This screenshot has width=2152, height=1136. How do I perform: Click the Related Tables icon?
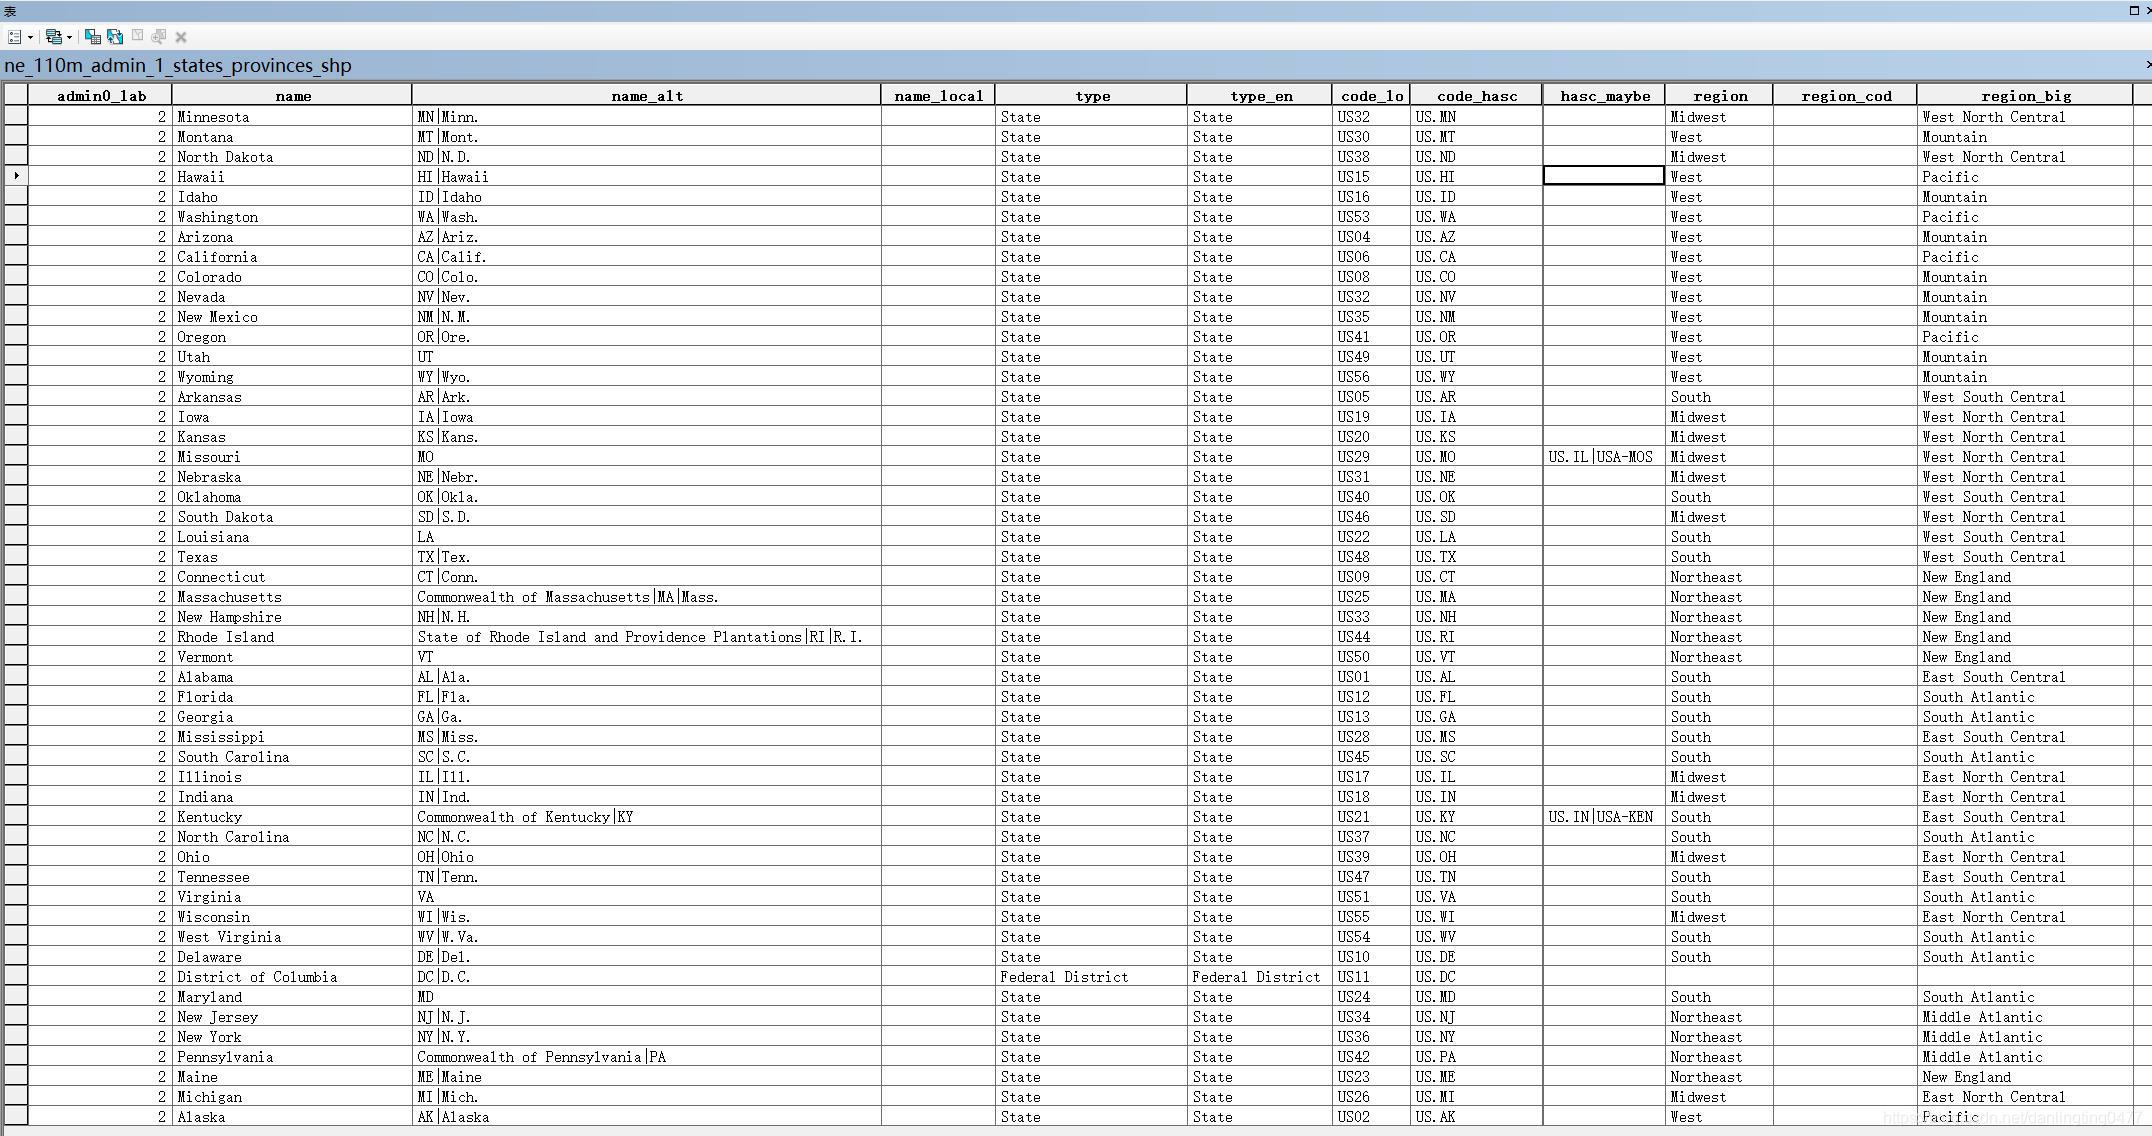click(x=53, y=37)
